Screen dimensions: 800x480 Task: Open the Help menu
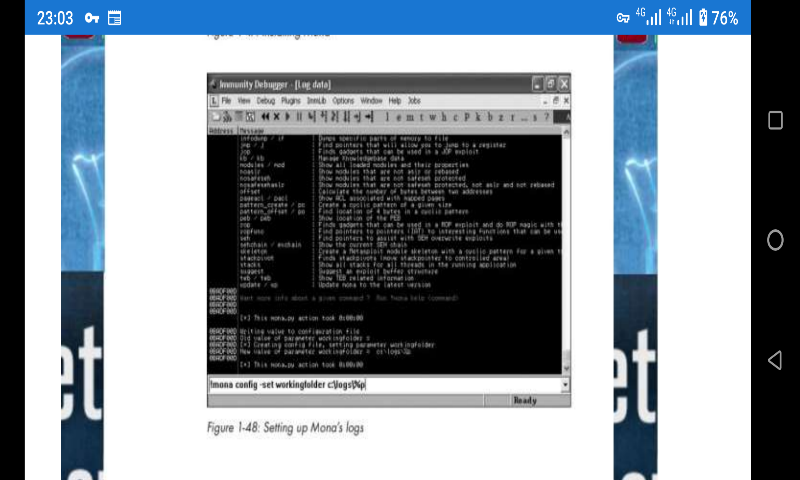point(395,100)
